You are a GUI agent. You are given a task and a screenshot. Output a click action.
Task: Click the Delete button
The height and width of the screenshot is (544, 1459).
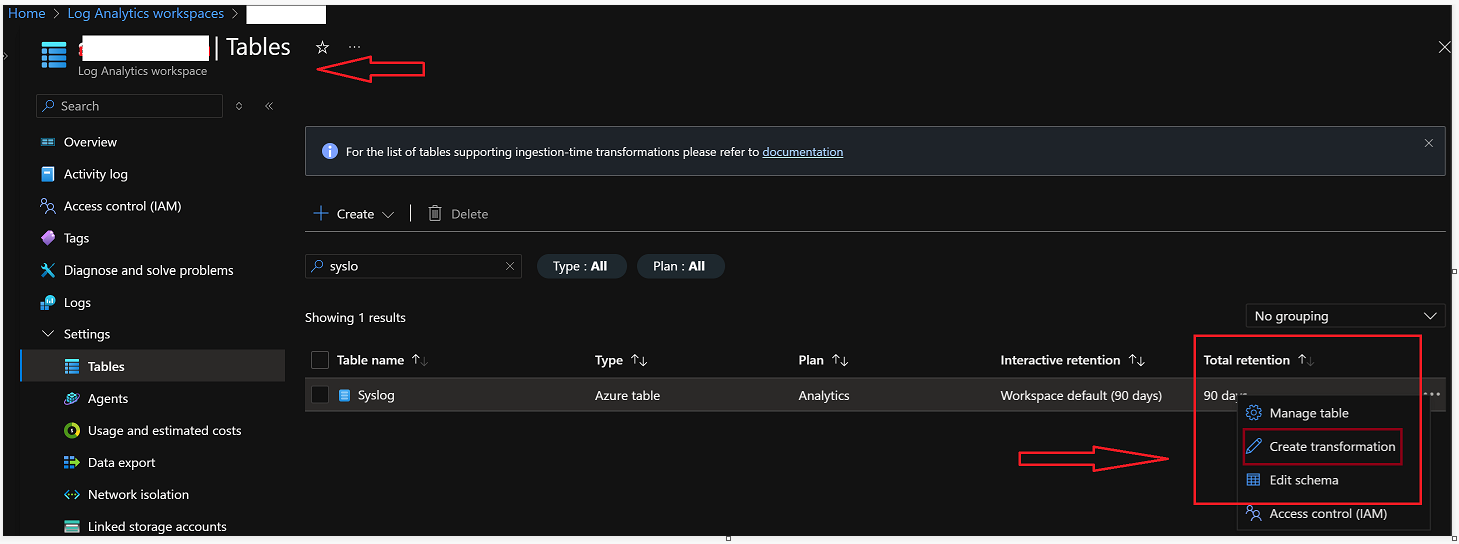pyautogui.click(x=458, y=214)
